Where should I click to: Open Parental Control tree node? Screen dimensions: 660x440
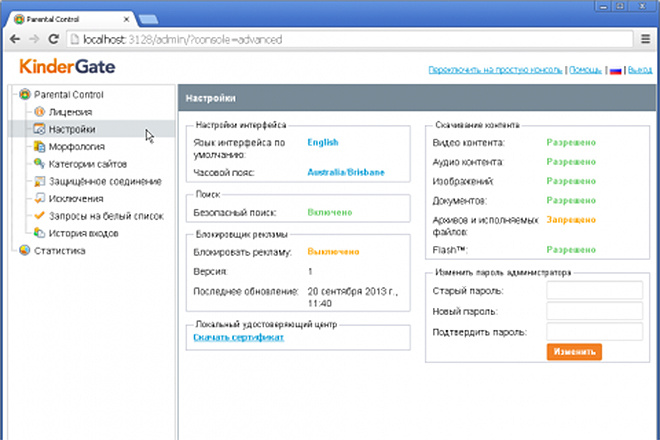point(69,95)
